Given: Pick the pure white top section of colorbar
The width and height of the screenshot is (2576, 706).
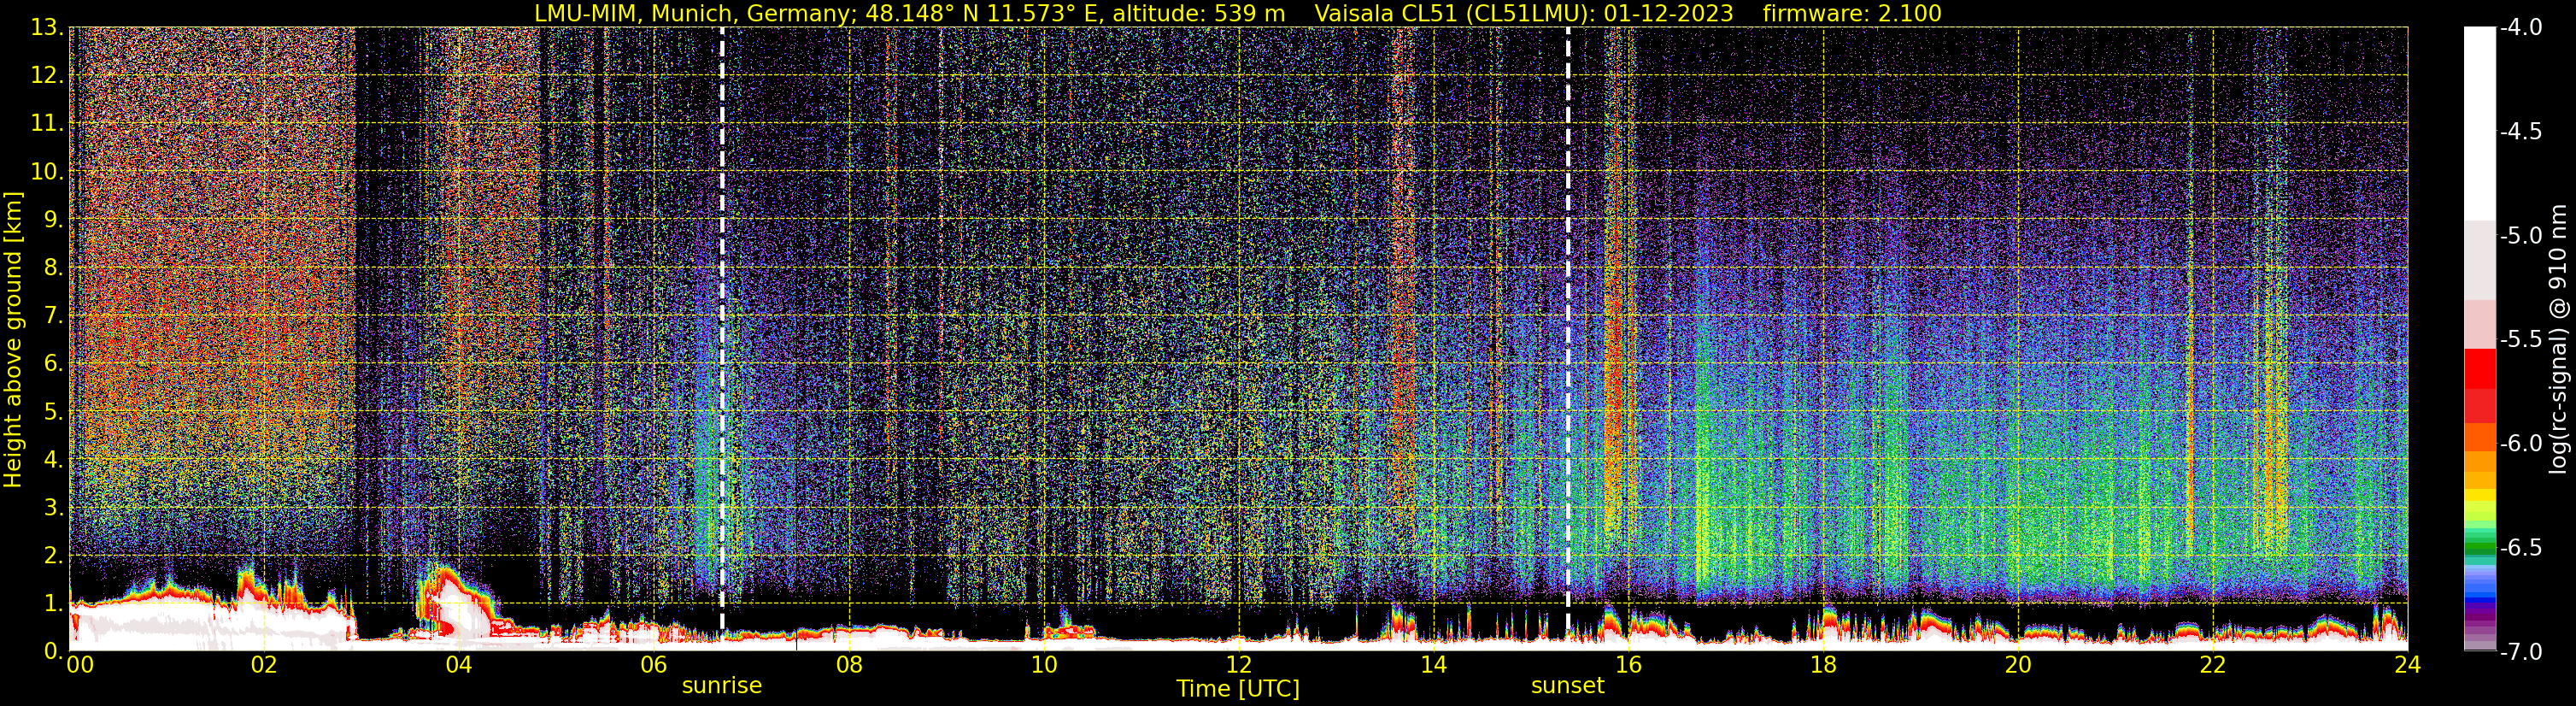Looking at the screenshot, I should (2479, 123).
